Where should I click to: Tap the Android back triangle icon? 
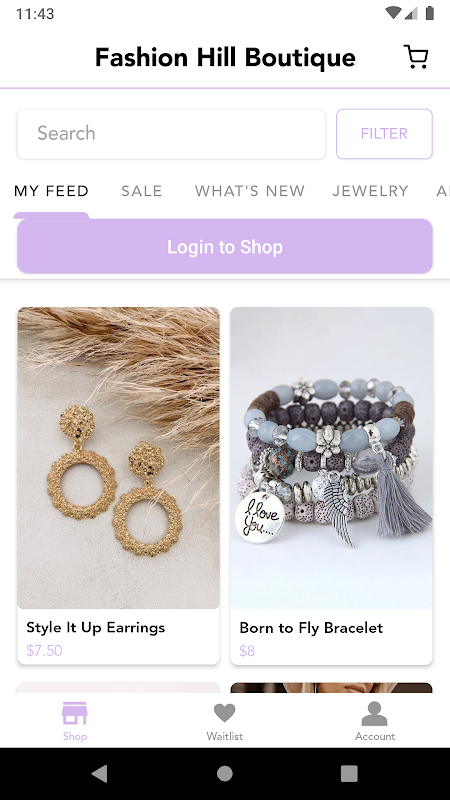coord(99,774)
